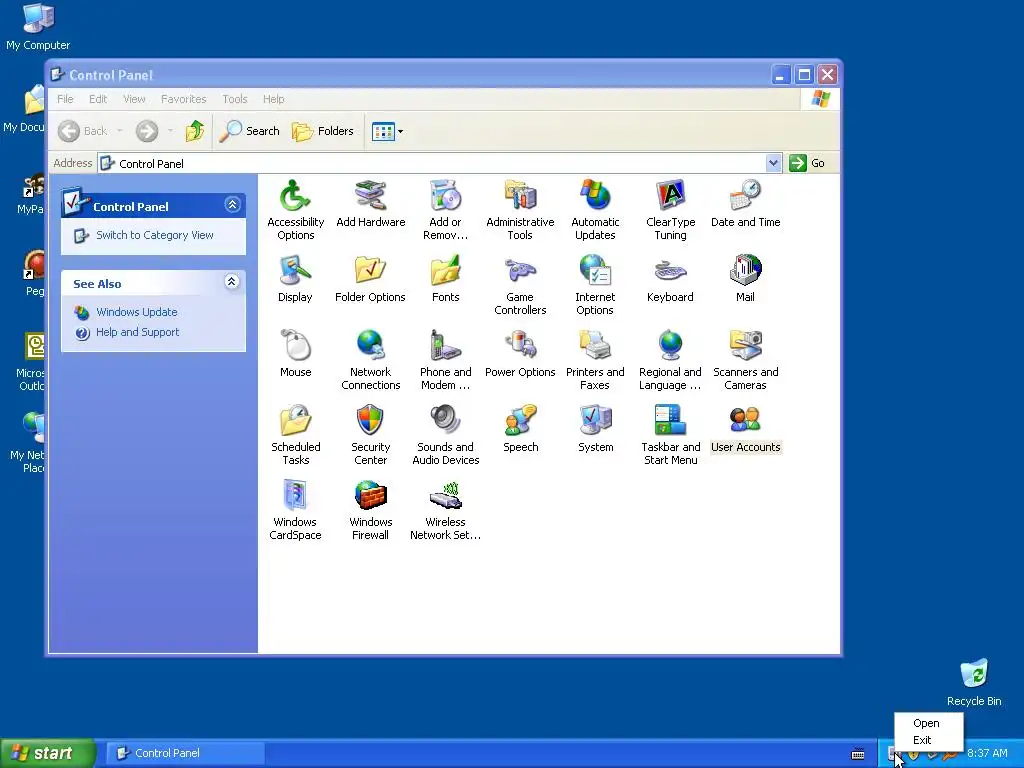Select Control Panel taskbar button

185,753
